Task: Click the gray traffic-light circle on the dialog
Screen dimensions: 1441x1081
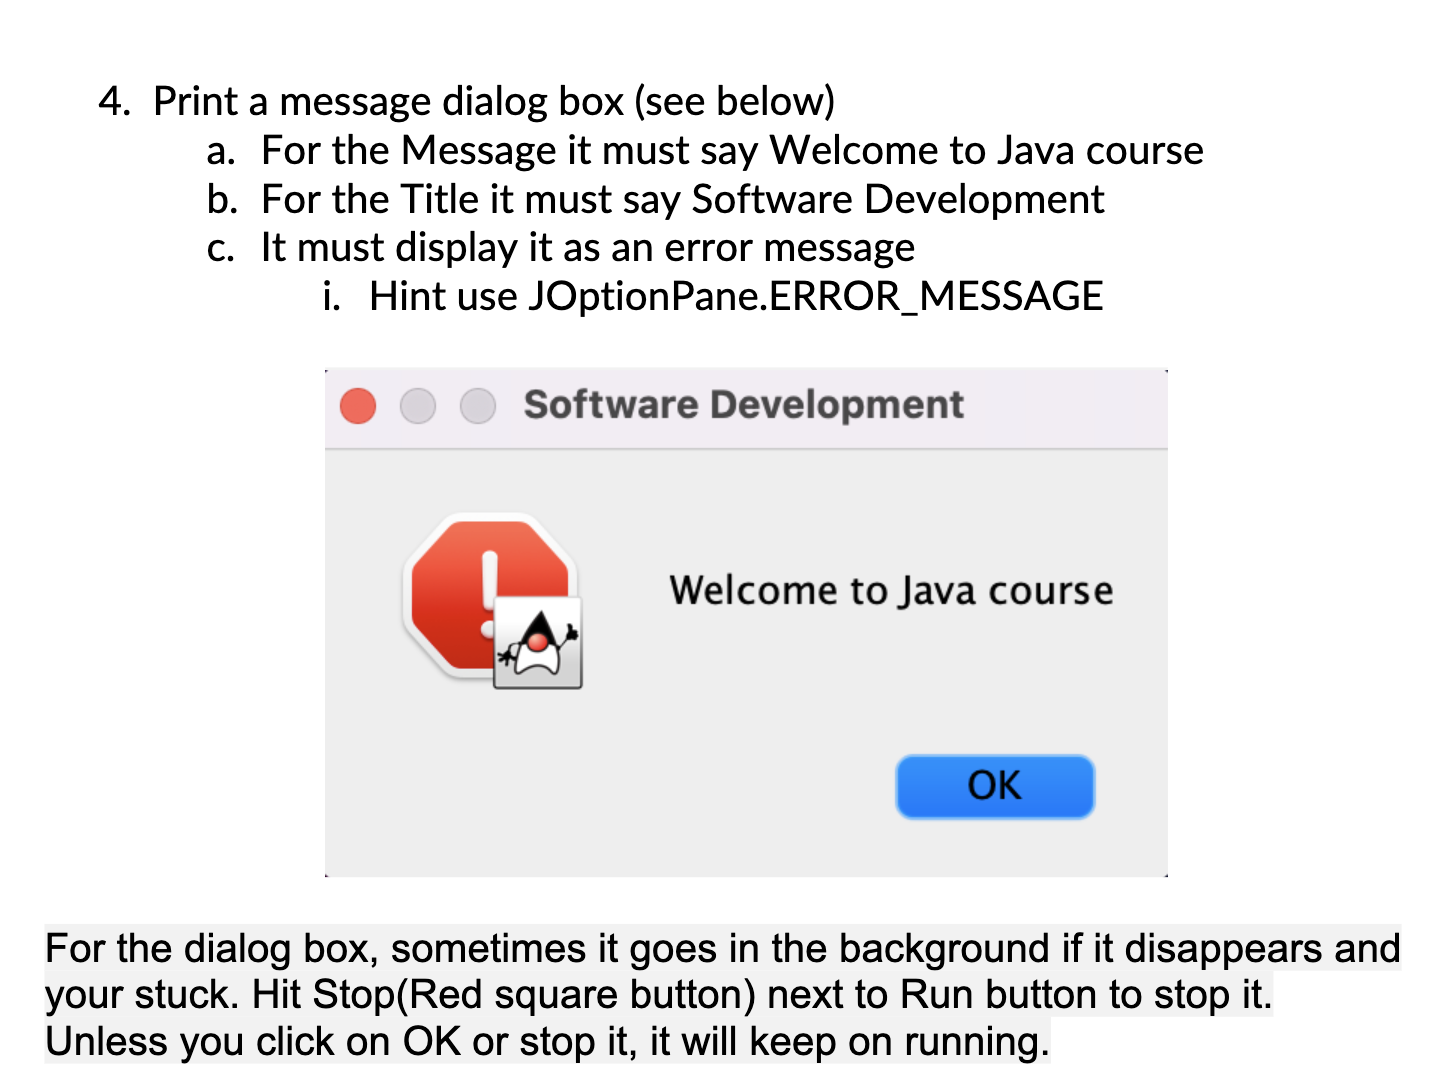Action: point(478,406)
